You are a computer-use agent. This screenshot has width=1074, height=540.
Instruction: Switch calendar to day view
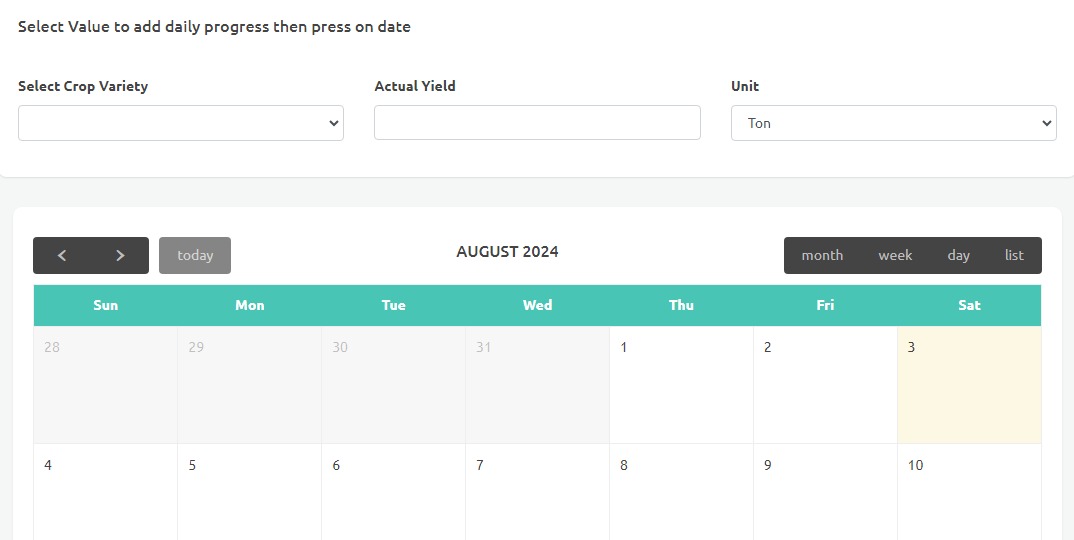[x=958, y=255]
